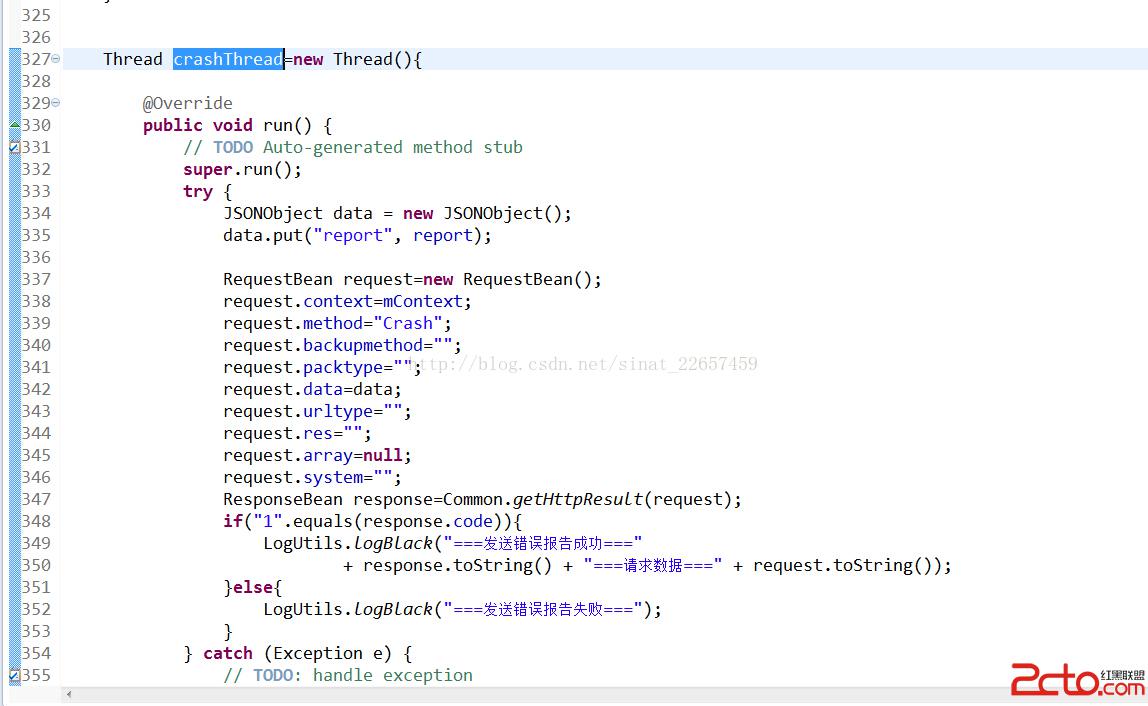
Task: Click the 'null' keyword in request.array
Action: (x=383, y=455)
